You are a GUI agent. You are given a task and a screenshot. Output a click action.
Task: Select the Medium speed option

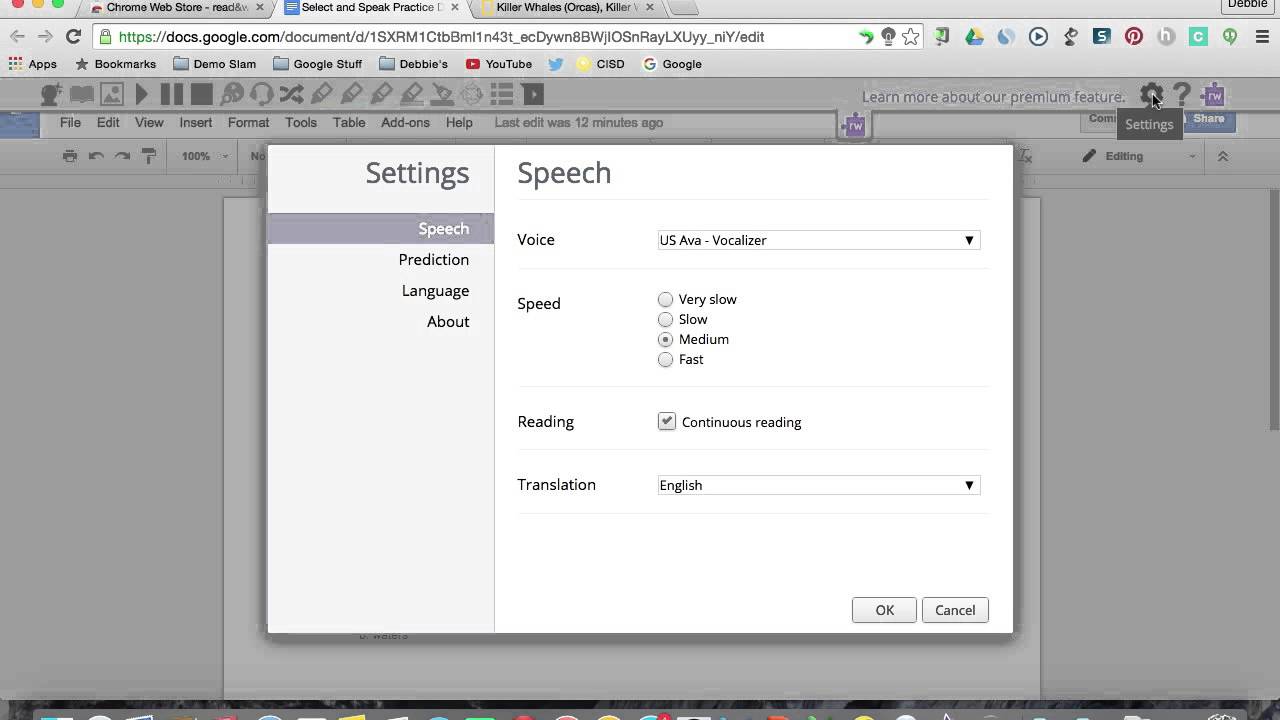[666, 339]
